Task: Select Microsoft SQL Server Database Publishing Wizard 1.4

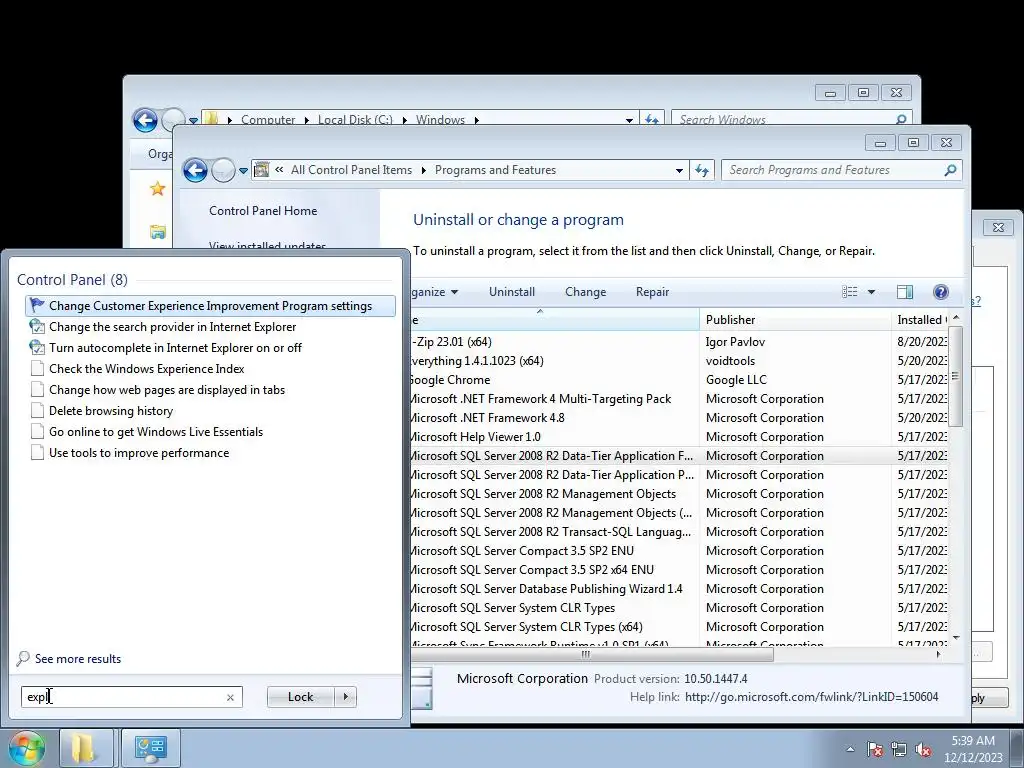Action: (679, 589)
